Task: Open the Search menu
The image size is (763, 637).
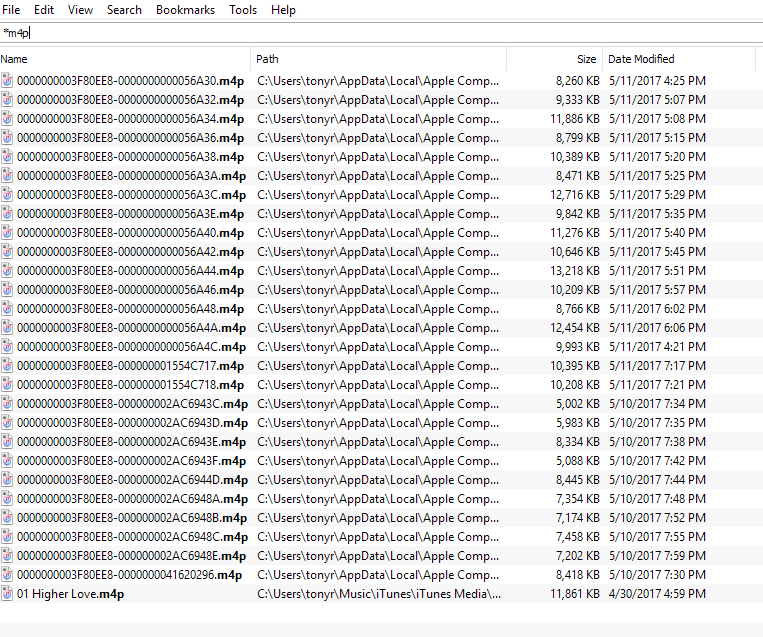Action: 124,10
